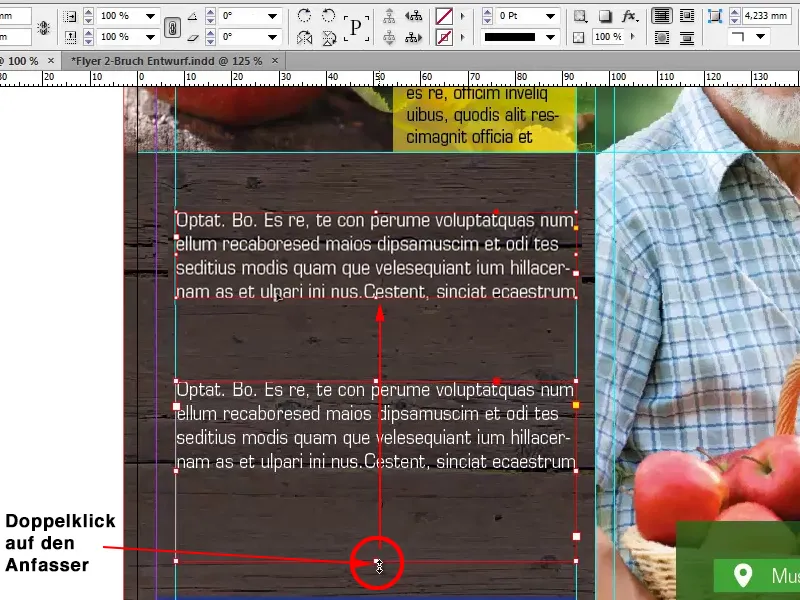Click the stroke color swatch set to None
This screenshot has height=600, width=800.
pyautogui.click(x=444, y=37)
